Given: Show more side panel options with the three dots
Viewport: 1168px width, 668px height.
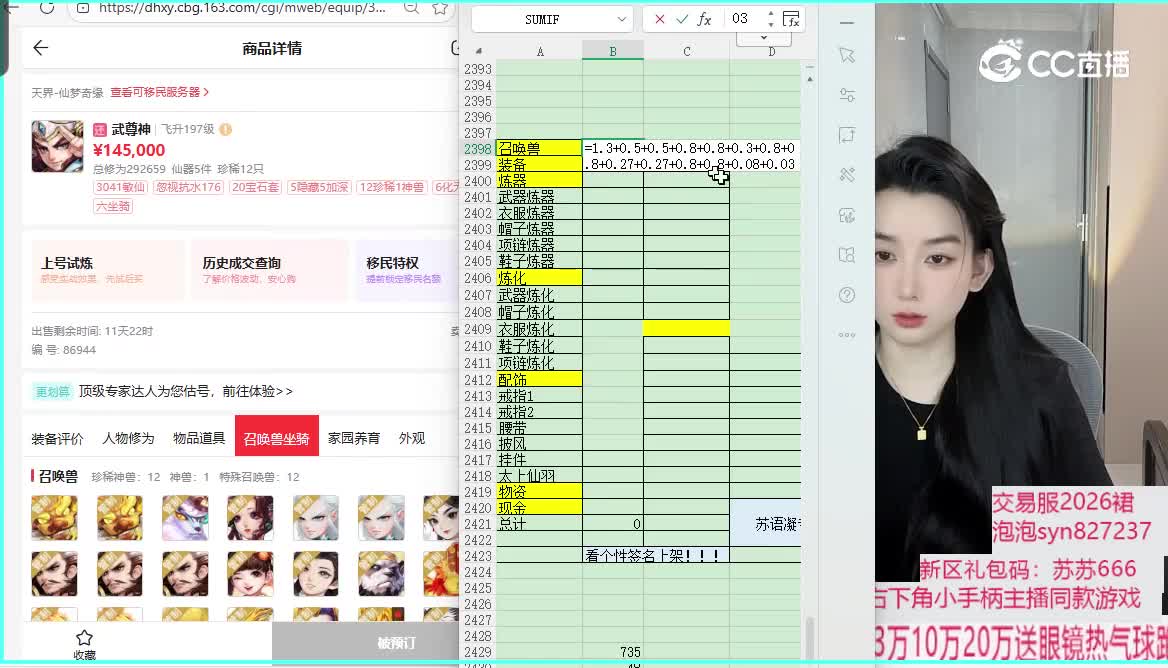Looking at the screenshot, I should pyautogui.click(x=847, y=334).
